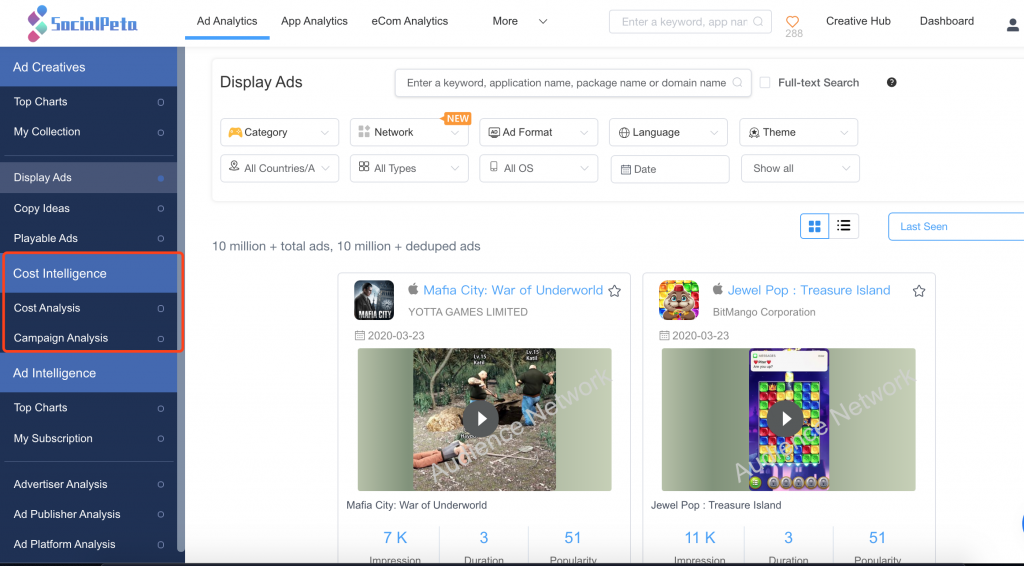The height and width of the screenshot is (566, 1024).
Task: Open Ad Publisher Analysis in sidebar
Action: pyautogui.click(x=88, y=514)
